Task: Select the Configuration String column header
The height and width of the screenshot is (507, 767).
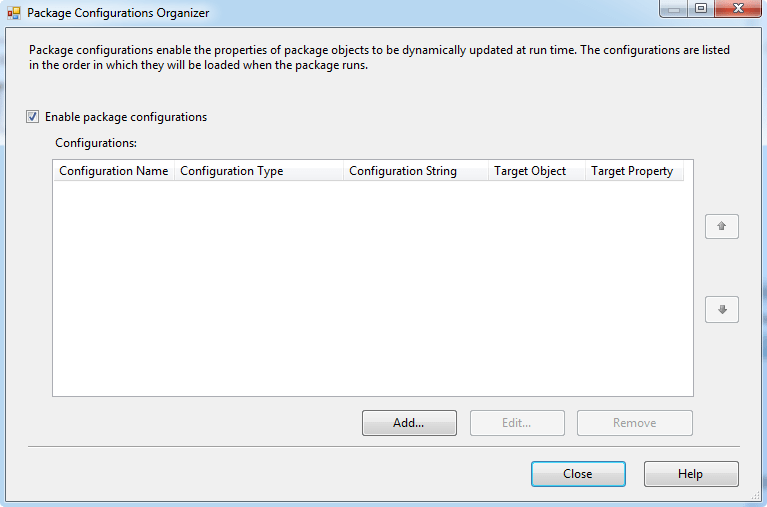Action: [416, 171]
